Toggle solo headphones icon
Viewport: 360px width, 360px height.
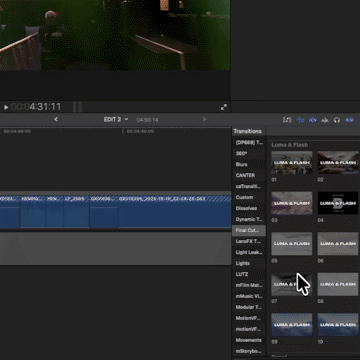337,120
